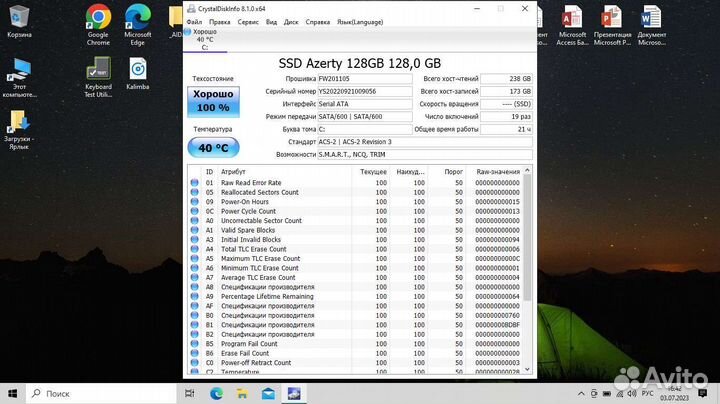This screenshot has height=404, width=720.
Task: Click the firmware field FW201105
Action: coord(365,79)
